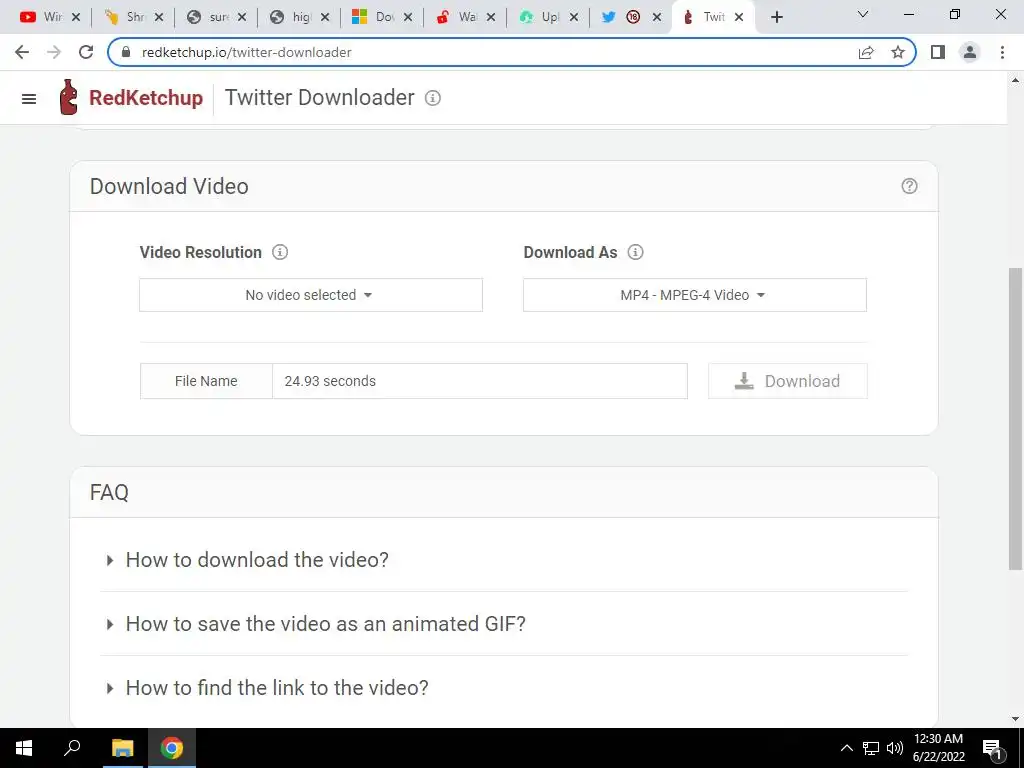1024x768 pixels.
Task: Open info icon next to Twitter Downloader title
Action: click(433, 98)
